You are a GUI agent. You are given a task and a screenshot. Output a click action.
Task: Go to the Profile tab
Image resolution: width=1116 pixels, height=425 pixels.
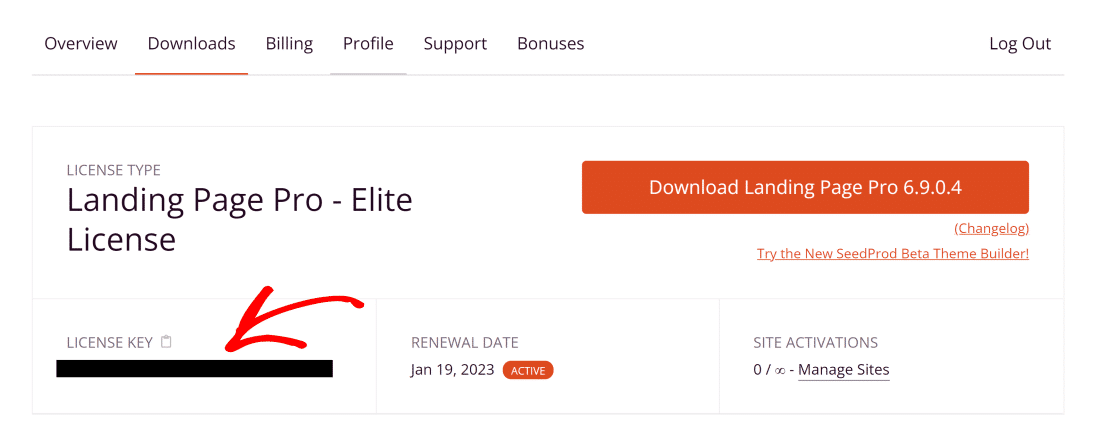click(368, 44)
